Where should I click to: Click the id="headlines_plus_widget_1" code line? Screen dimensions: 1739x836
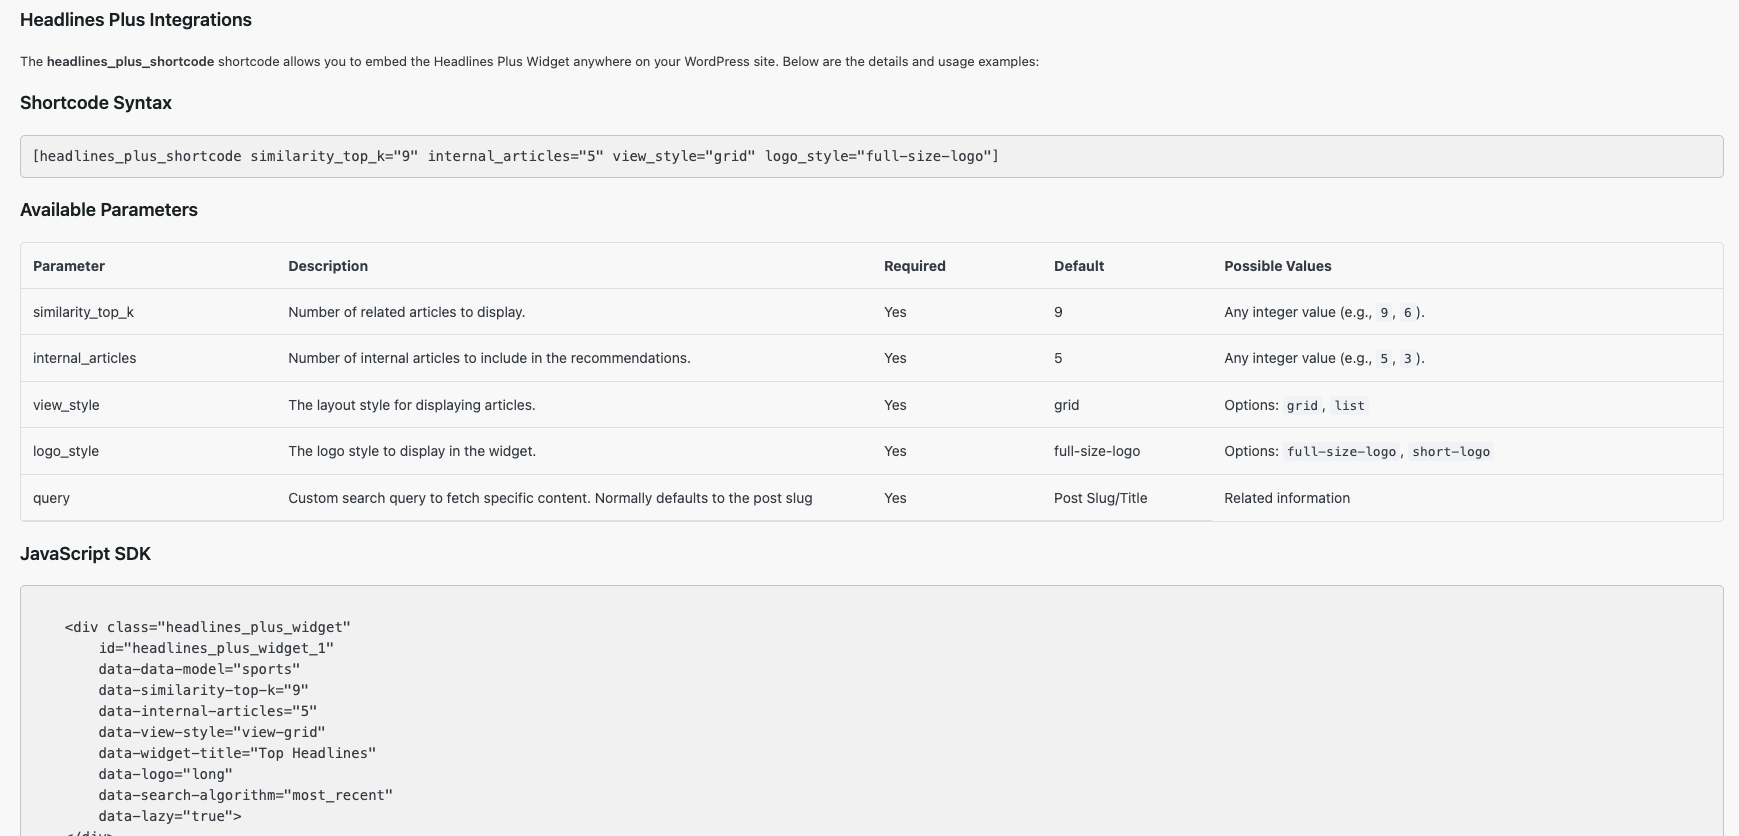pyautogui.click(x=216, y=648)
